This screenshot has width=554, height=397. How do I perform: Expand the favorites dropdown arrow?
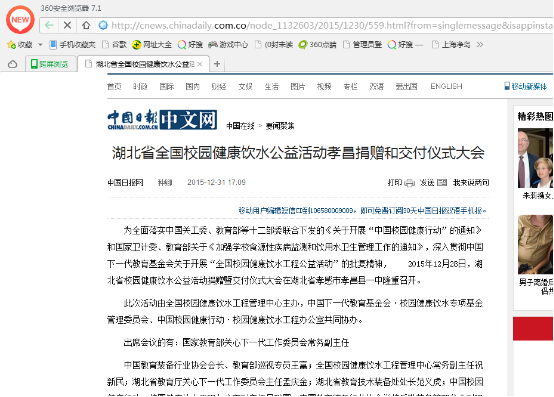[40, 45]
